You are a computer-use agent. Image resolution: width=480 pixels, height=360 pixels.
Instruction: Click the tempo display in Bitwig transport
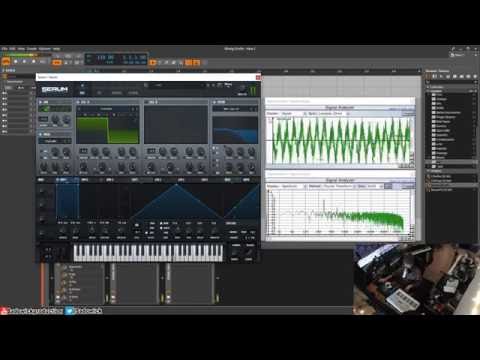[x=106, y=57]
